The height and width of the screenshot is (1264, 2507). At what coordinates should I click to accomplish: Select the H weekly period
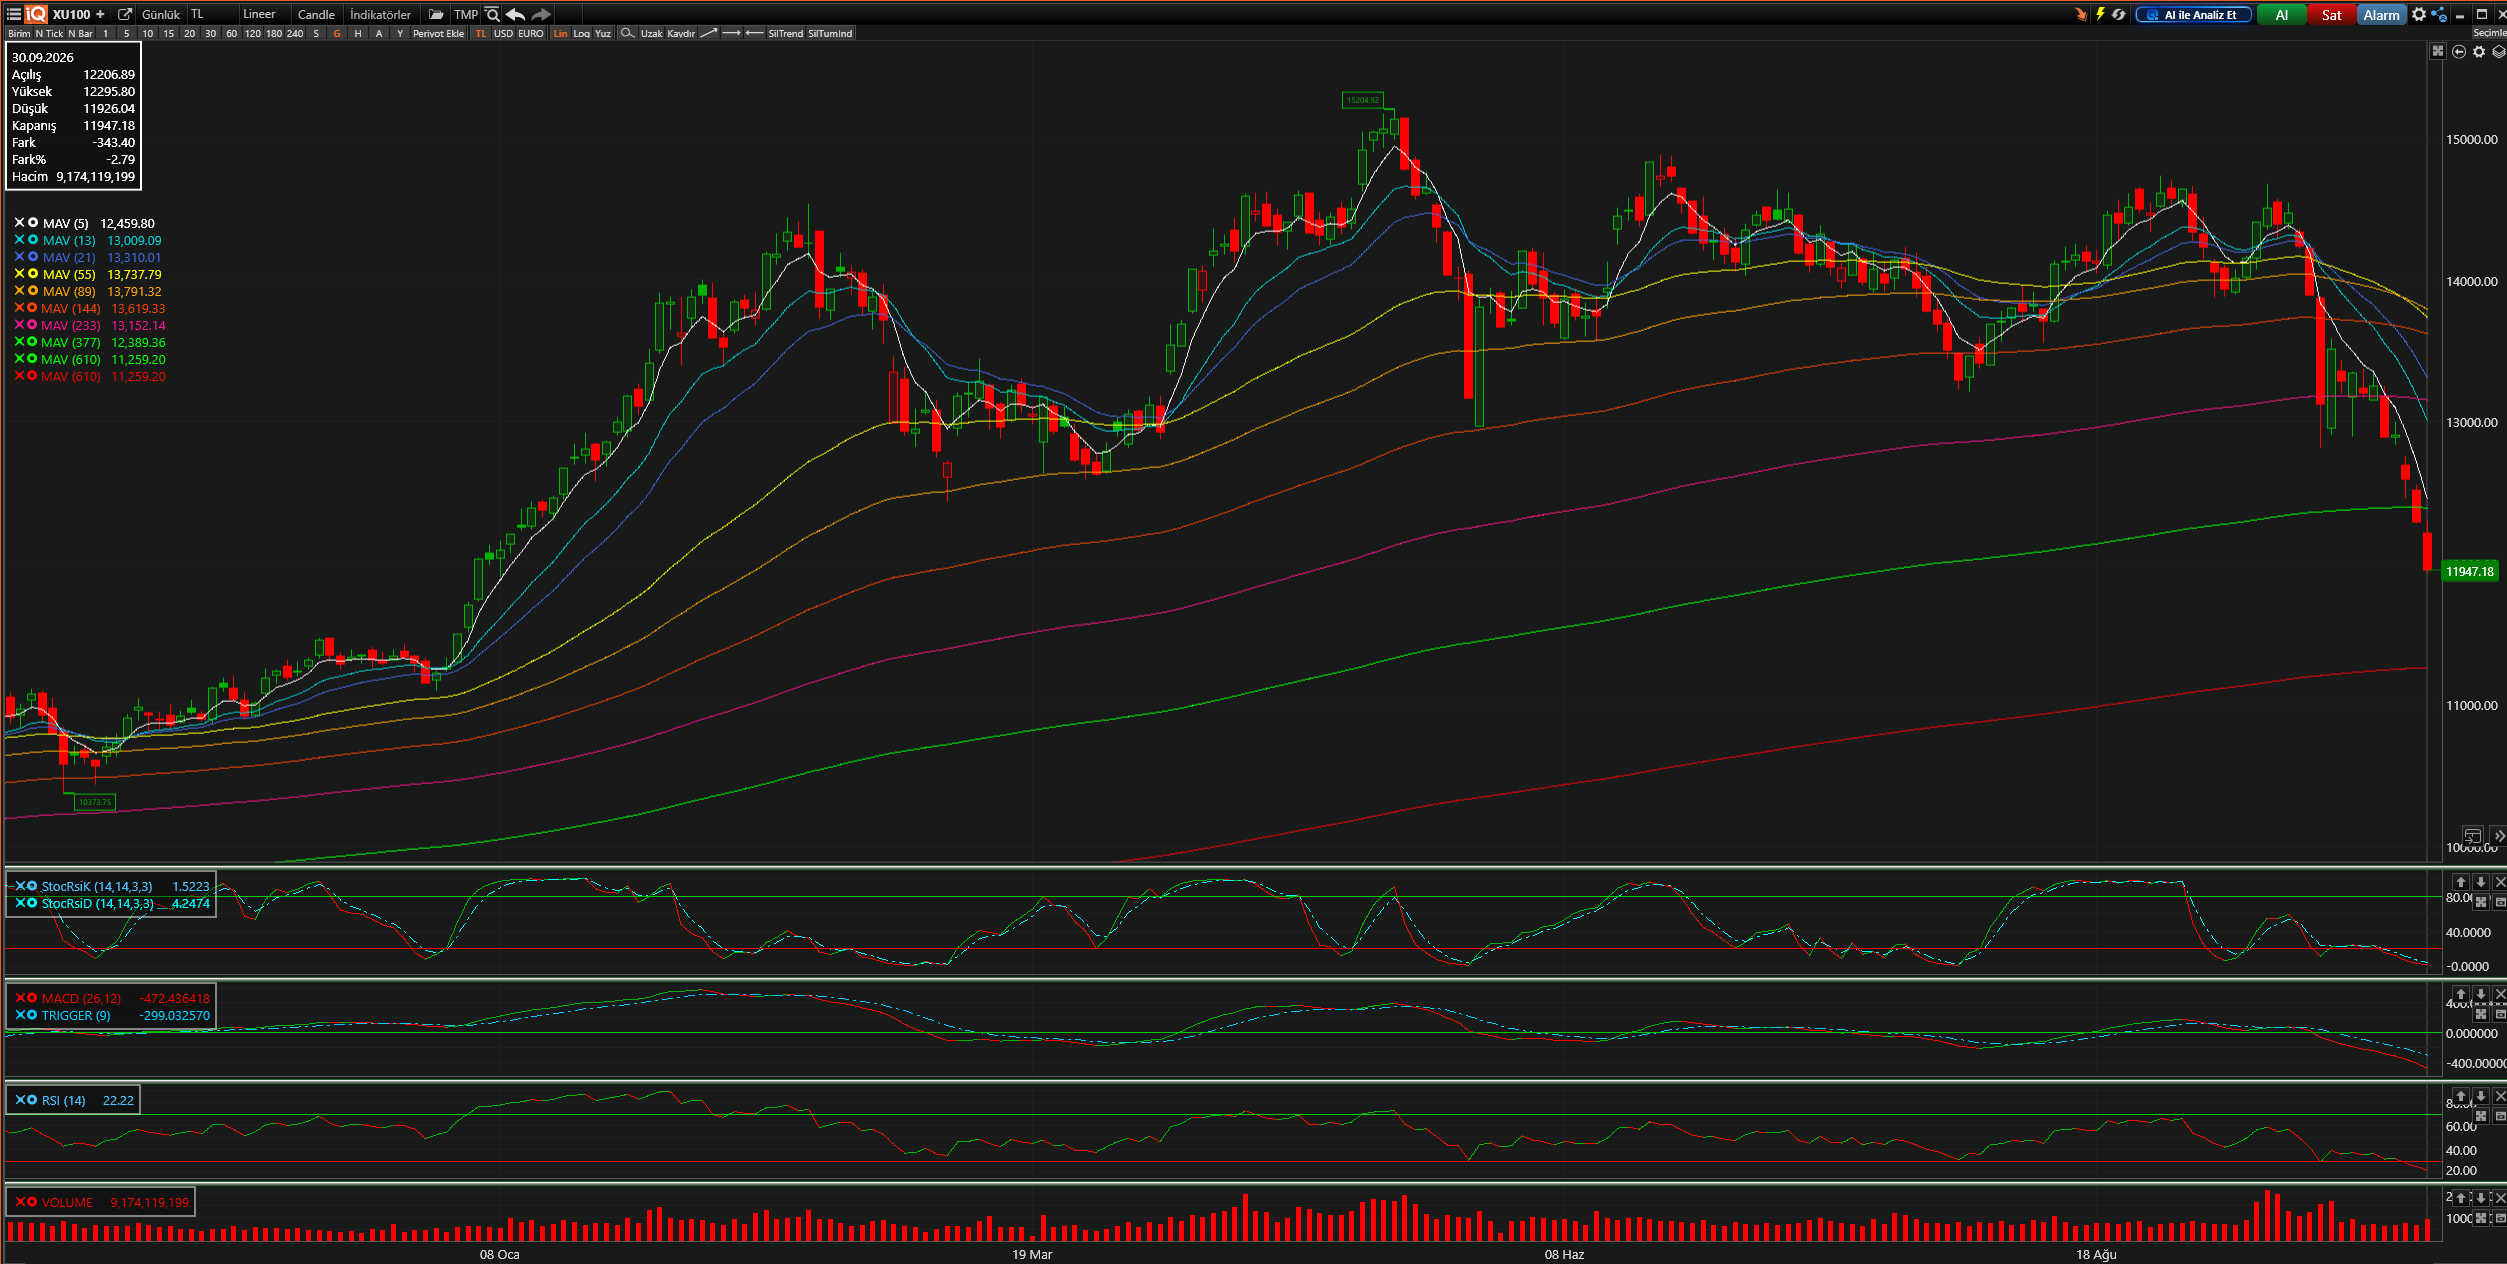coord(357,33)
